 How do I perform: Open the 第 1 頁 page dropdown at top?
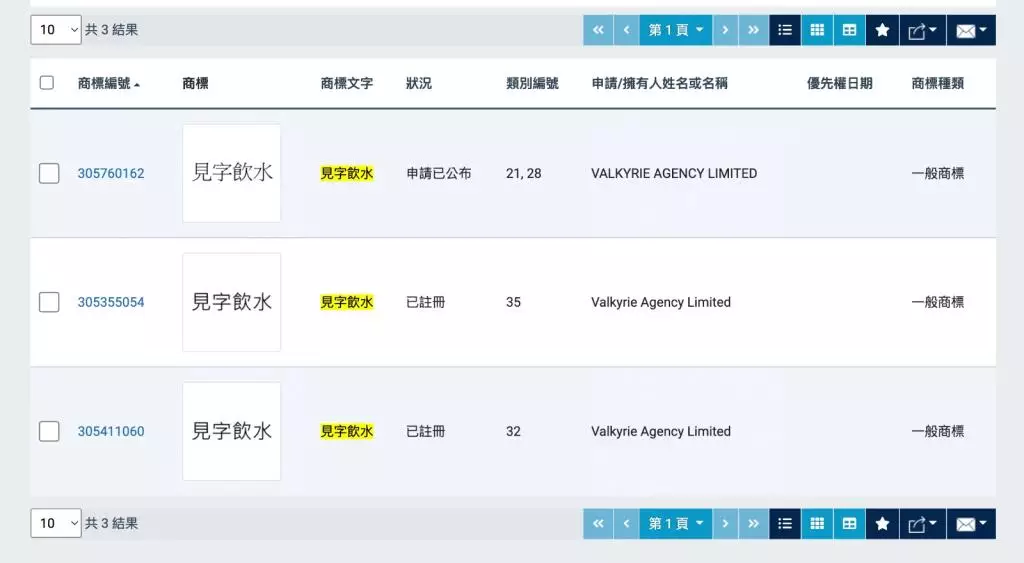coord(676,30)
